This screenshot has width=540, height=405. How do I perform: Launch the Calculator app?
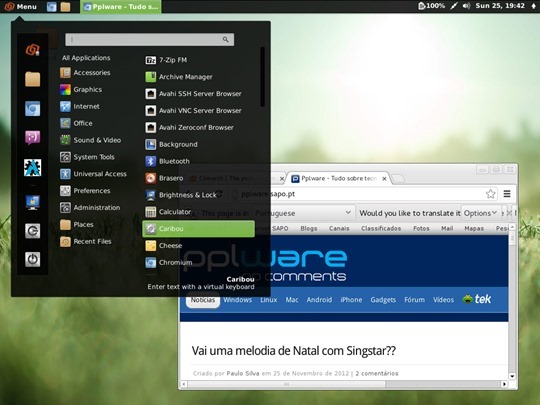pyautogui.click(x=199, y=212)
